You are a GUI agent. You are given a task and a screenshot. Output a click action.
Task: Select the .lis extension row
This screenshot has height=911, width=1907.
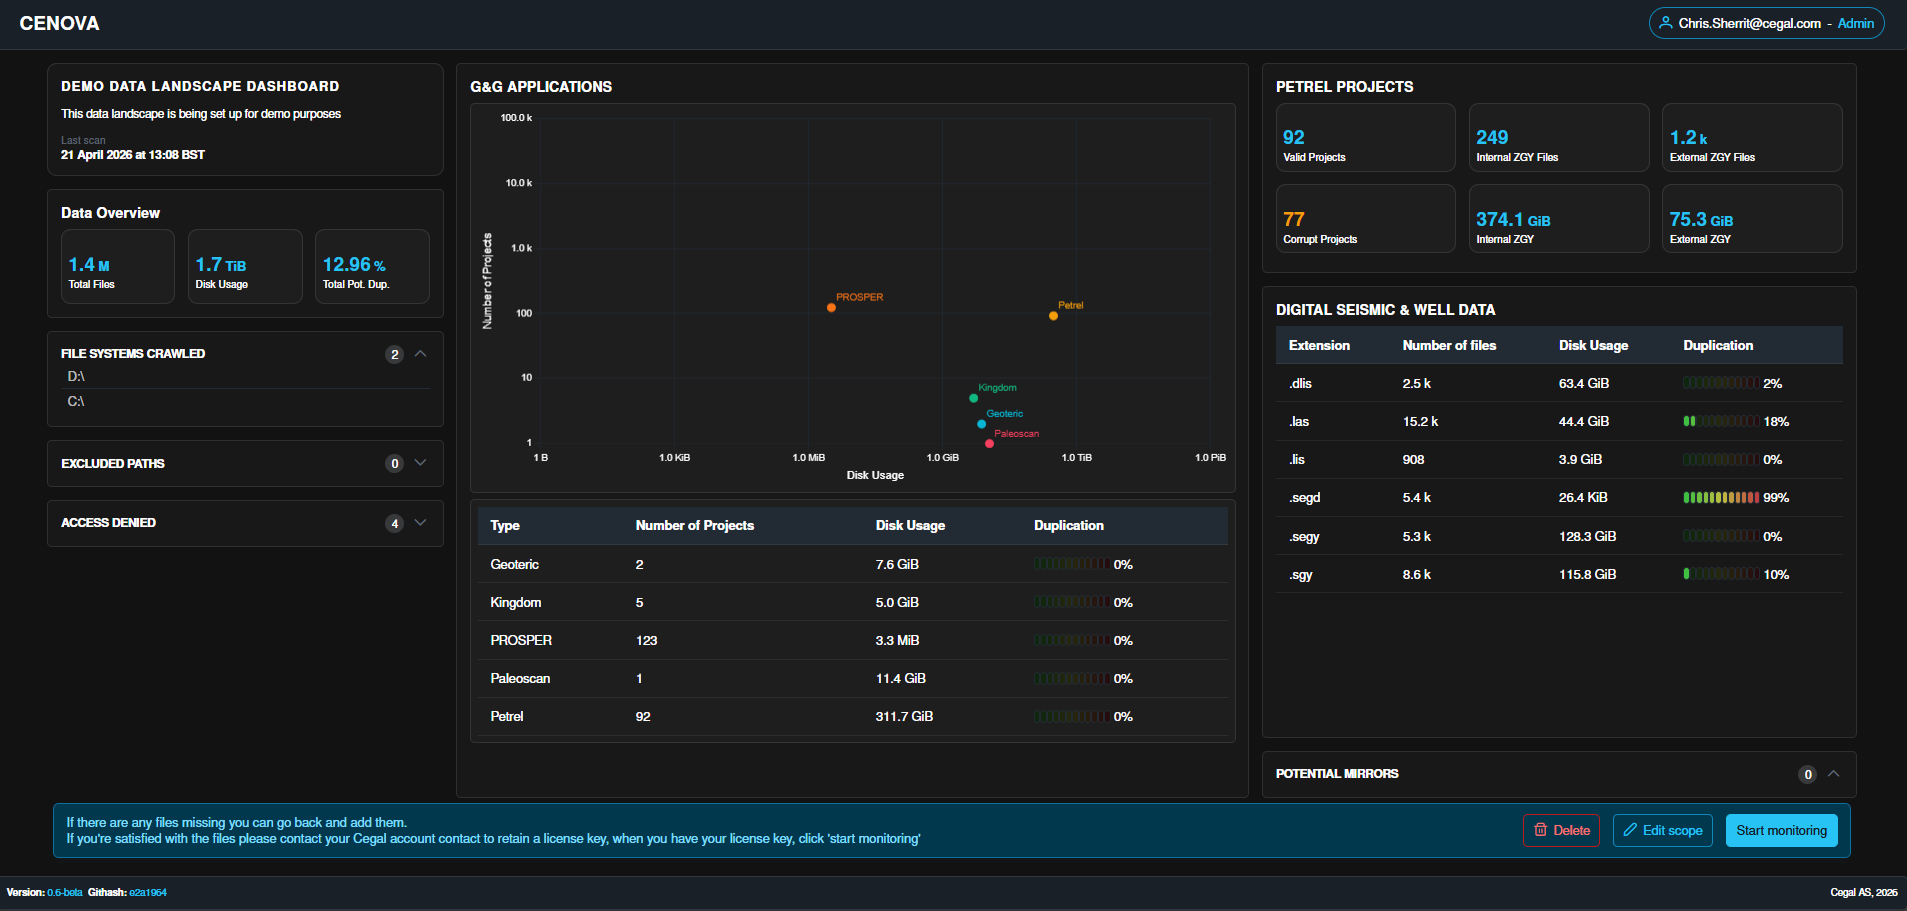point(1559,459)
